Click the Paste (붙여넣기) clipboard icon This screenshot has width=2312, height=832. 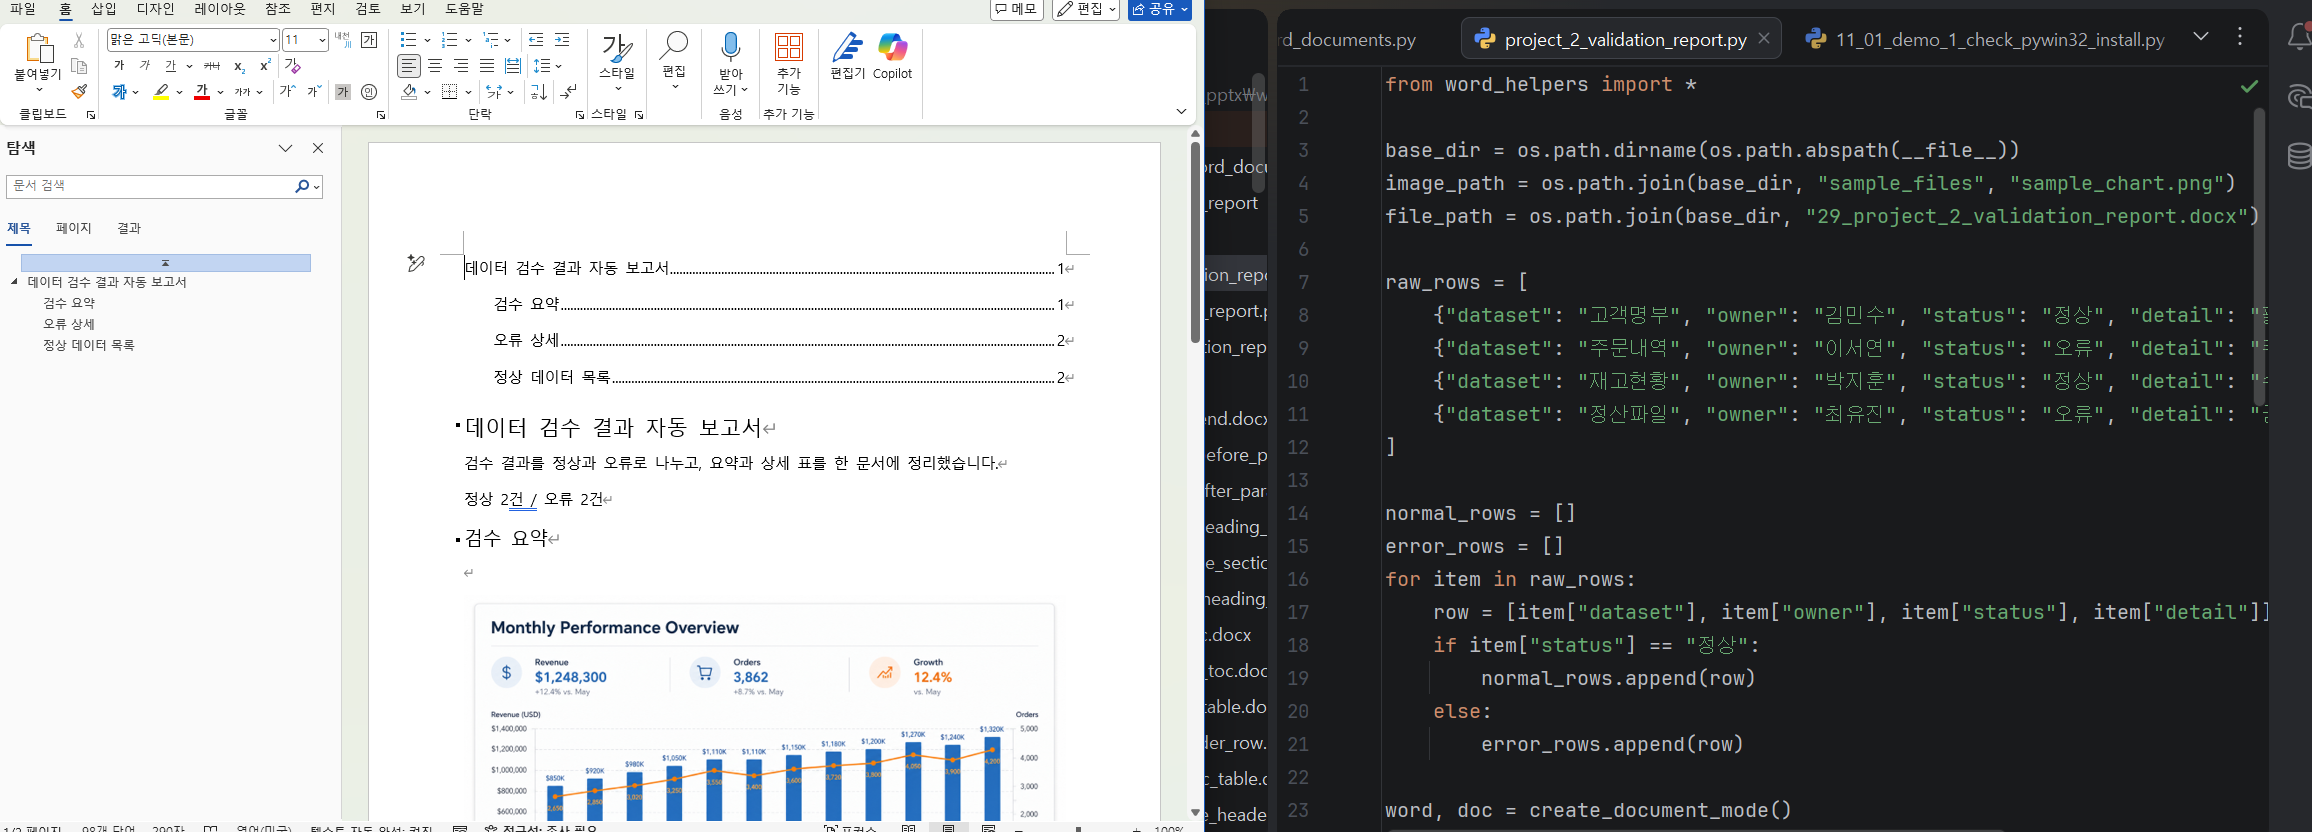[38, 48]
